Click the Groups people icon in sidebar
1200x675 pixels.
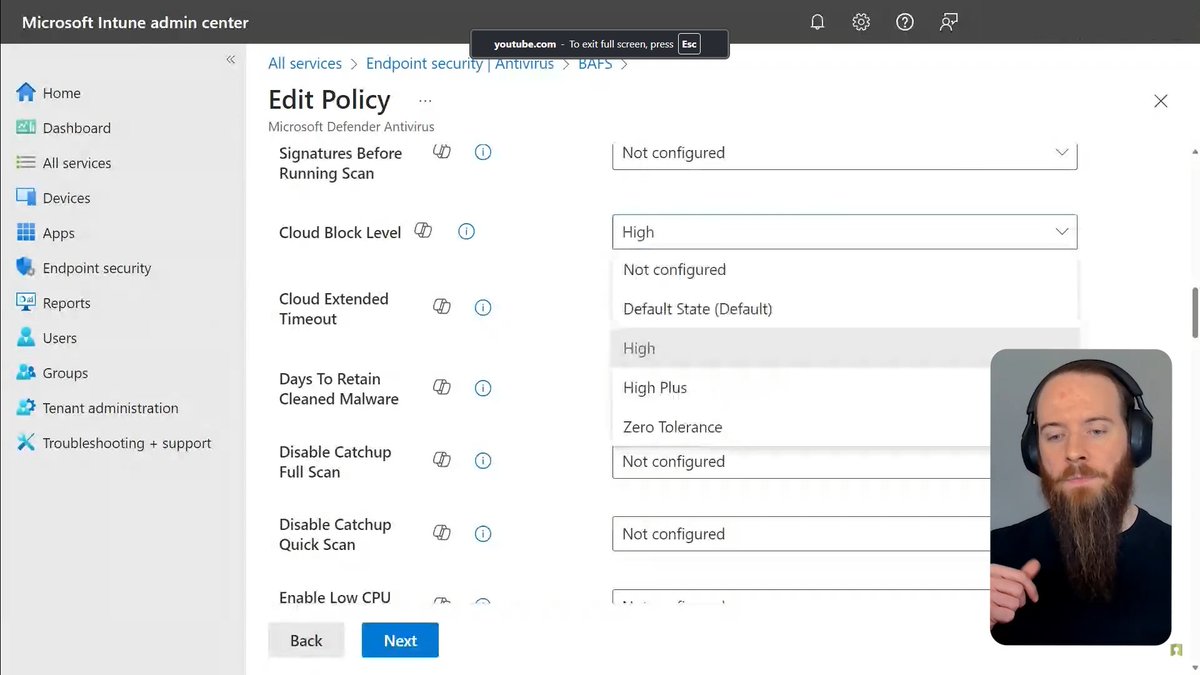(x=26, y=373)
